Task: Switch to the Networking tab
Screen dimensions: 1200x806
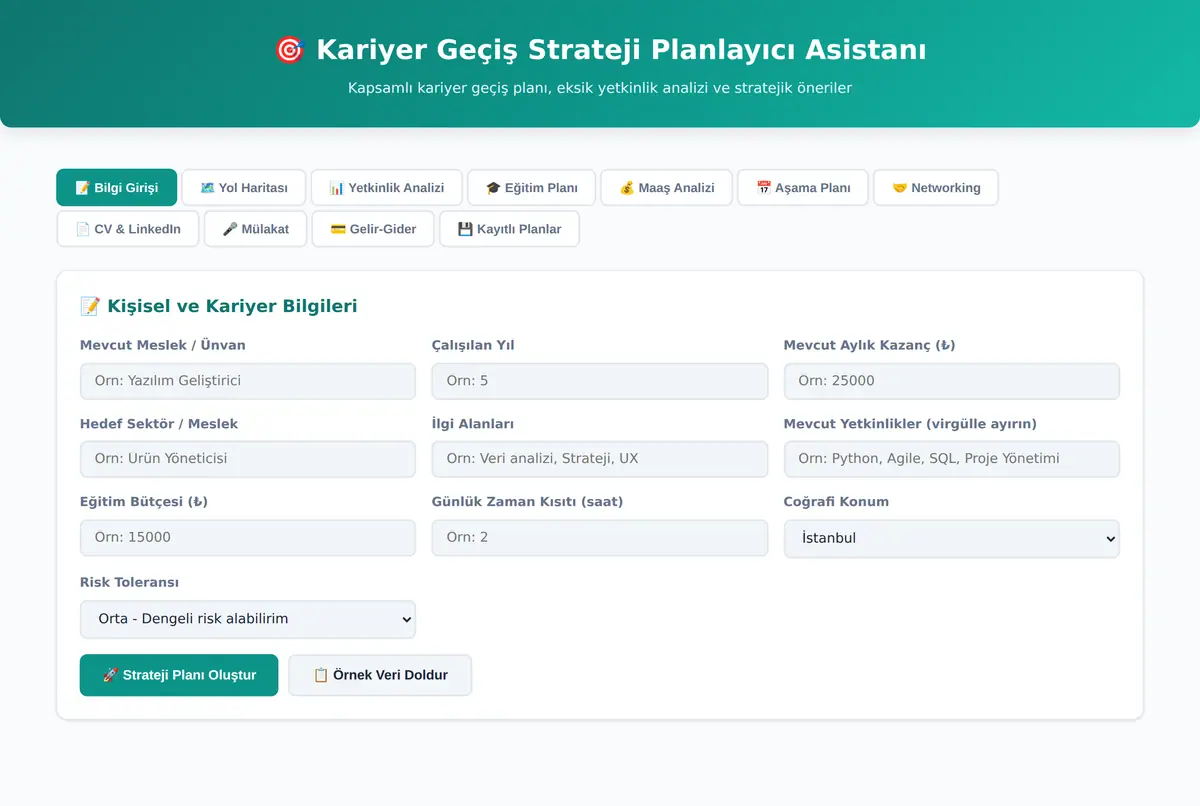Action: (936, 188)
